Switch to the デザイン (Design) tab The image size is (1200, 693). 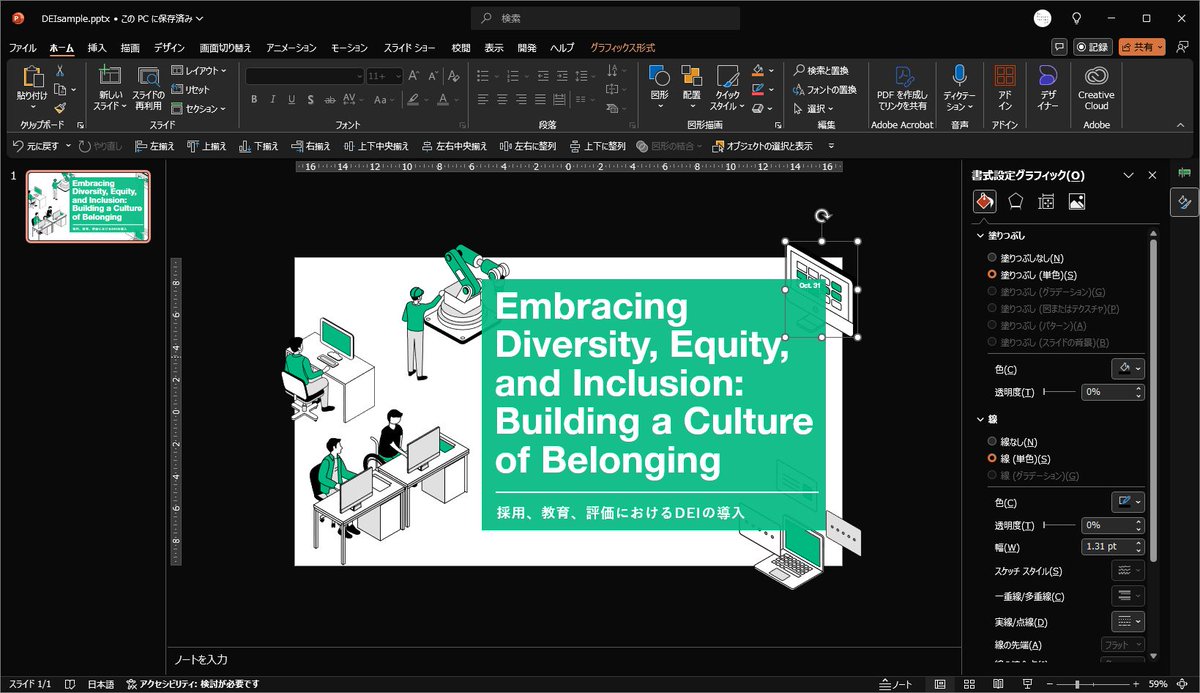(x=169, y=47)
